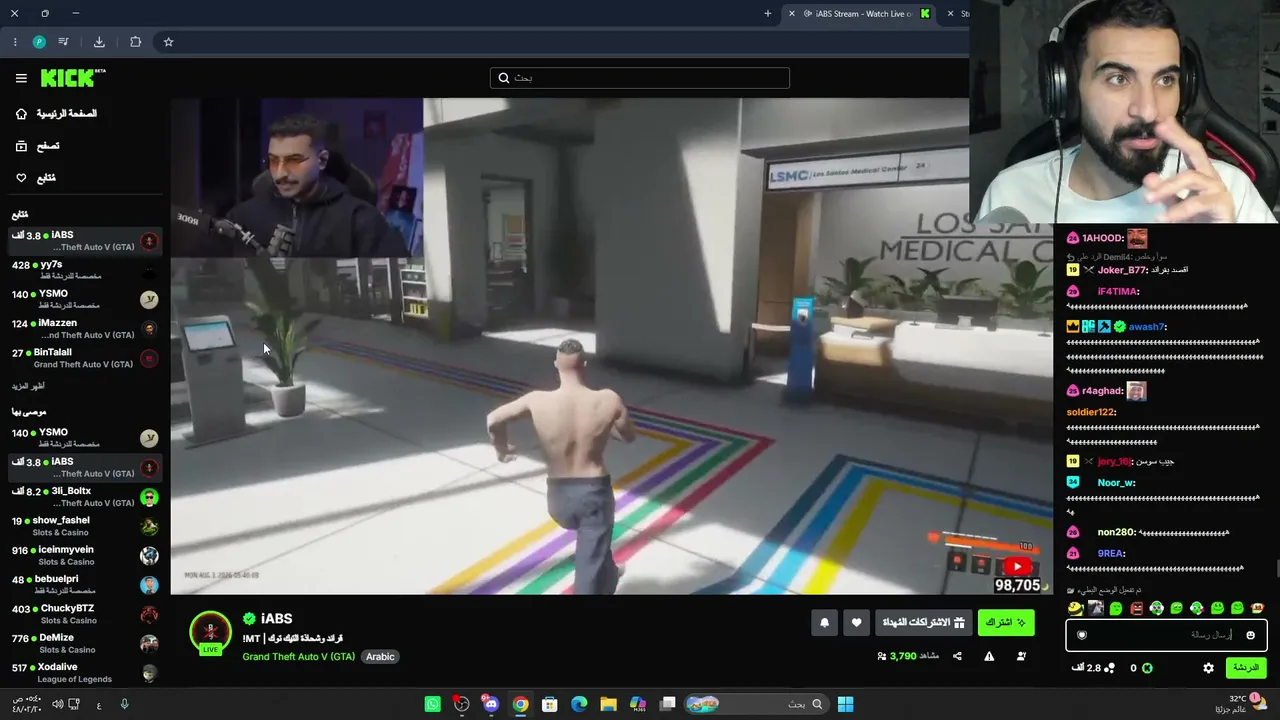Click the green Subscribe button
This screenshot has width=1280, height=720.
coord(1006,623)
